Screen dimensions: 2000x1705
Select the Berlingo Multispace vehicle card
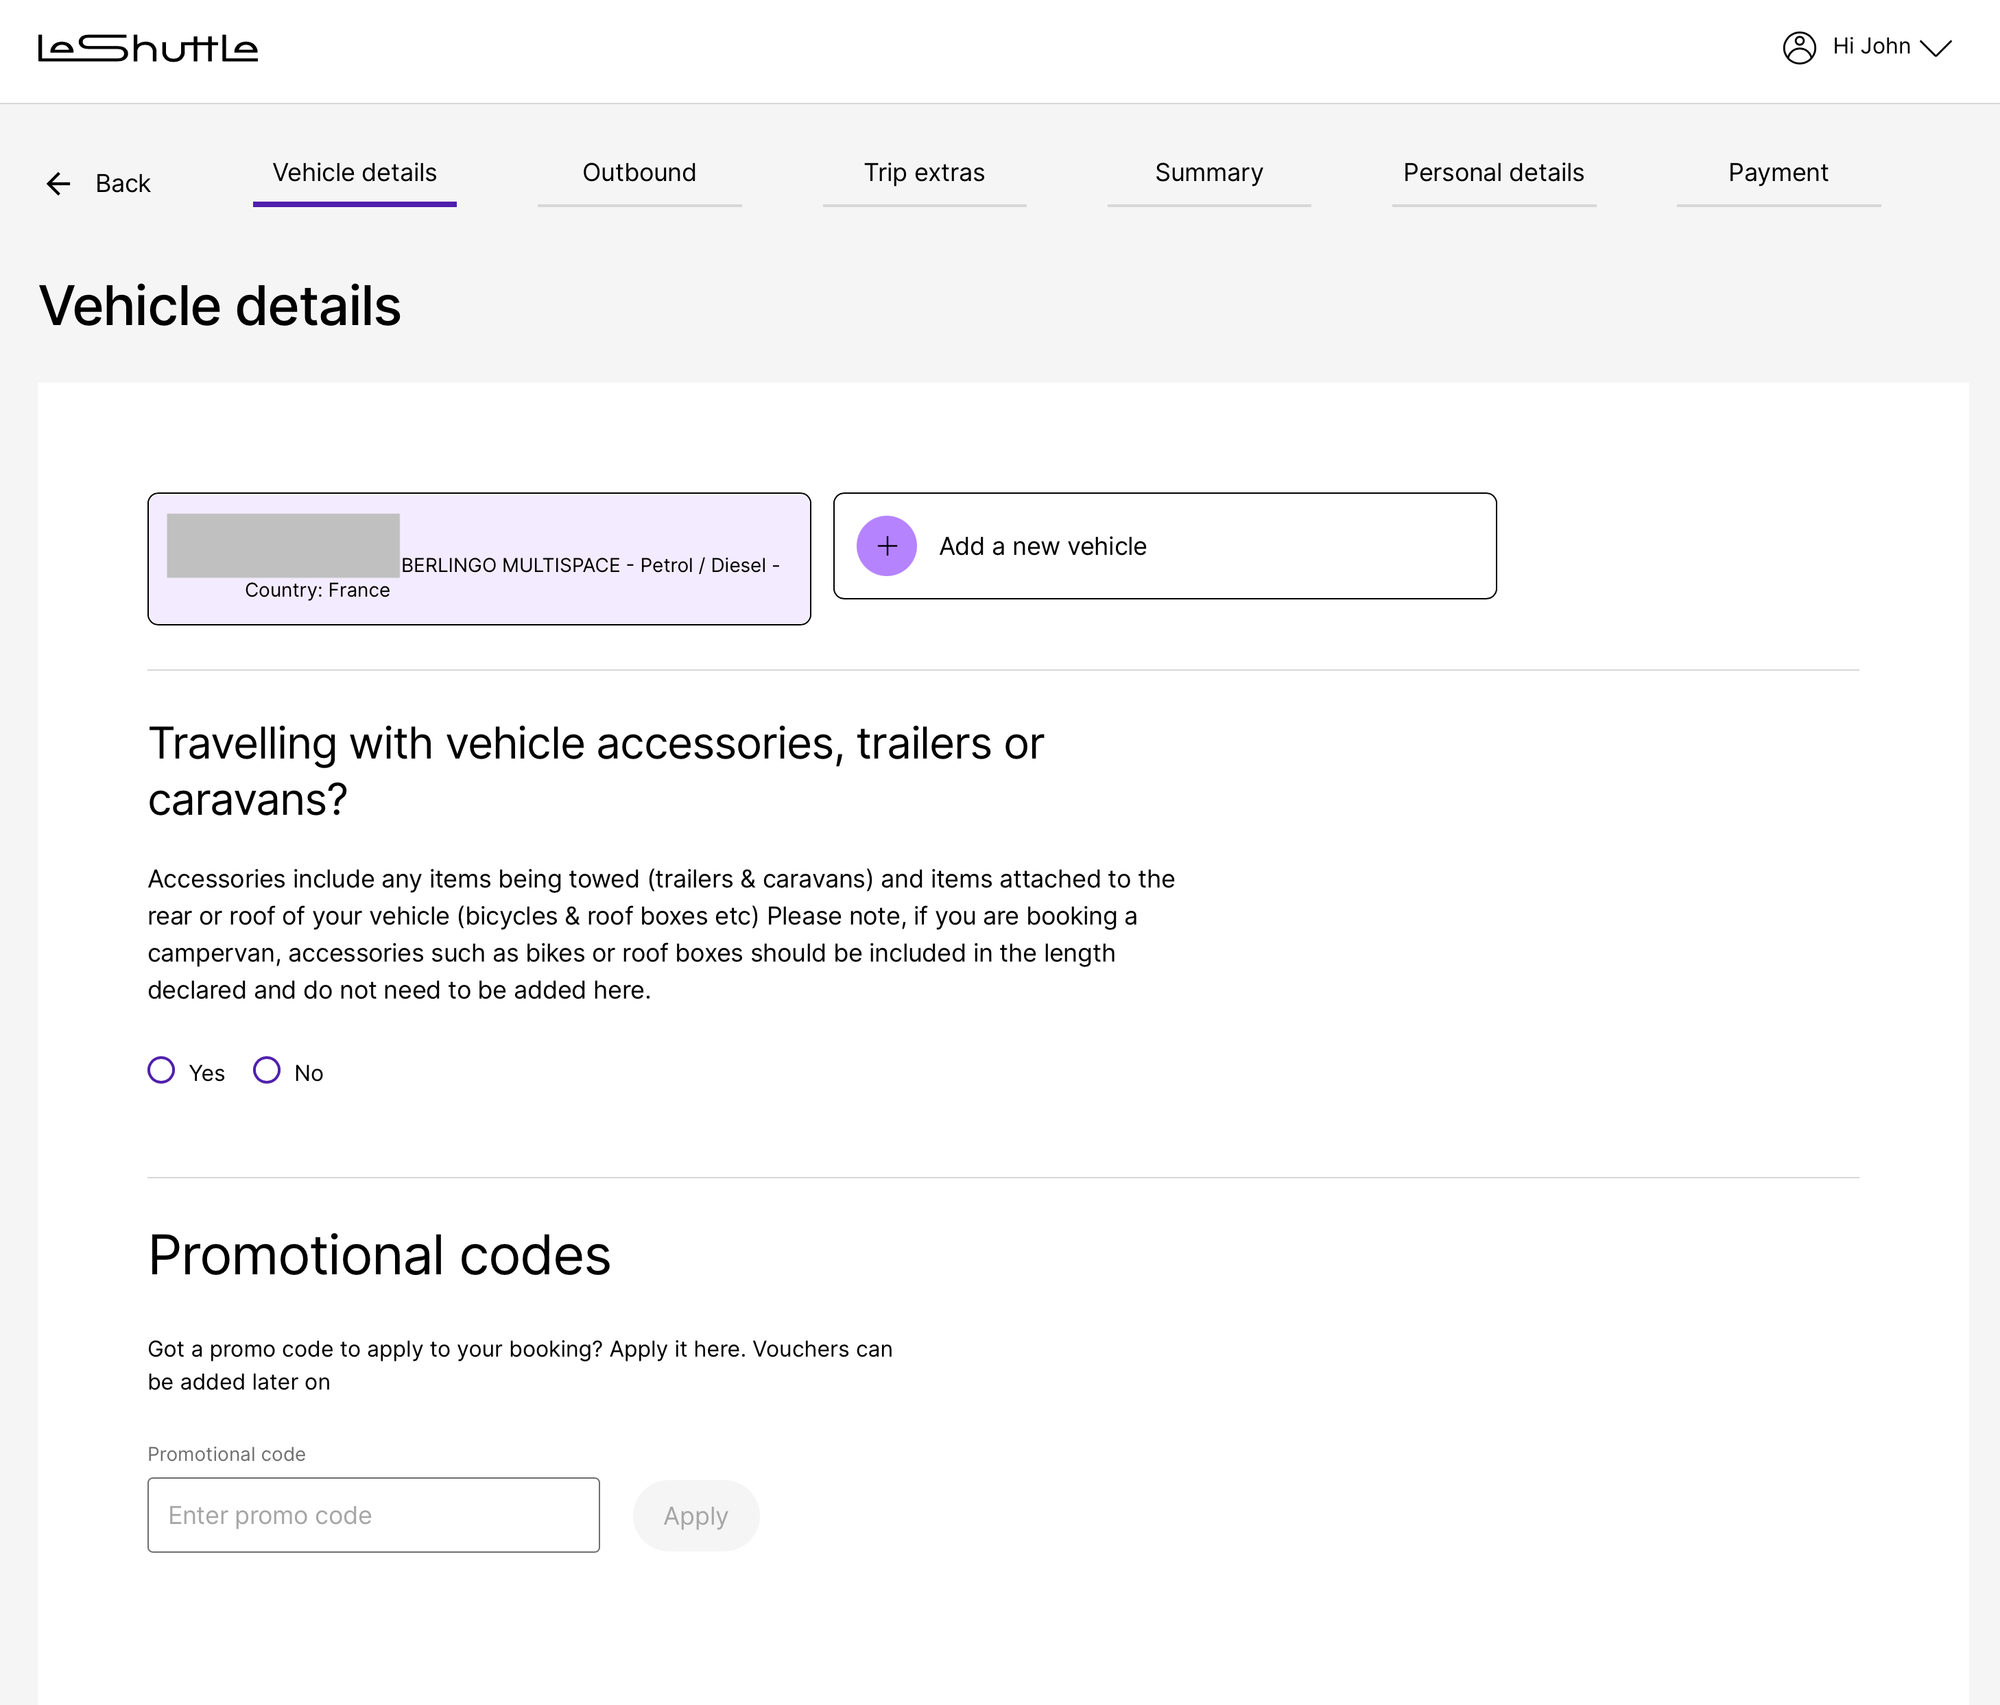(x=479, y=559)
